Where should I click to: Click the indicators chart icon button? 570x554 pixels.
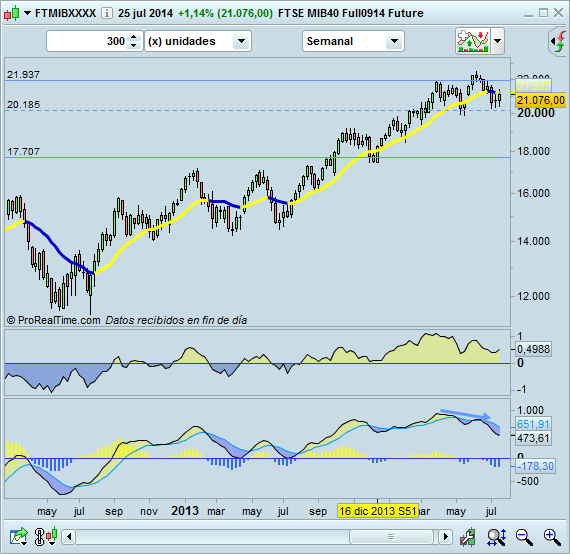click(473, 41)
